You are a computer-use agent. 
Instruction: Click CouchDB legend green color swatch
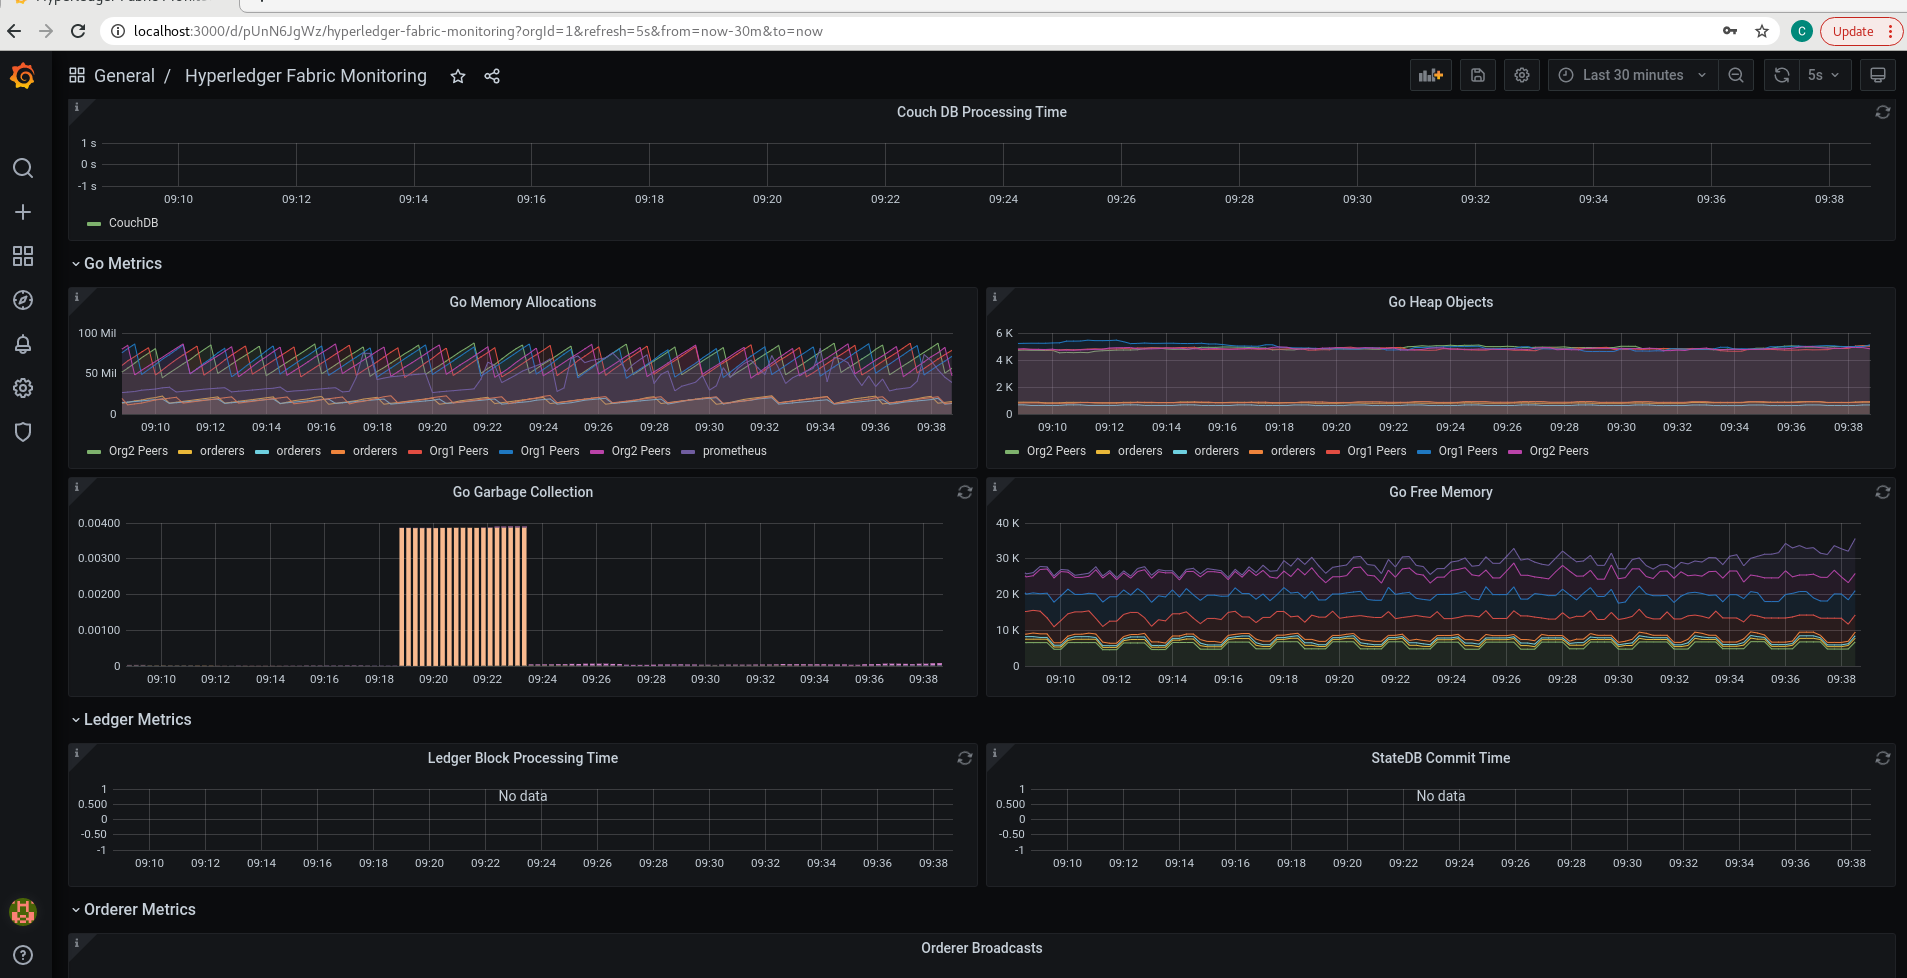point(94,224)
